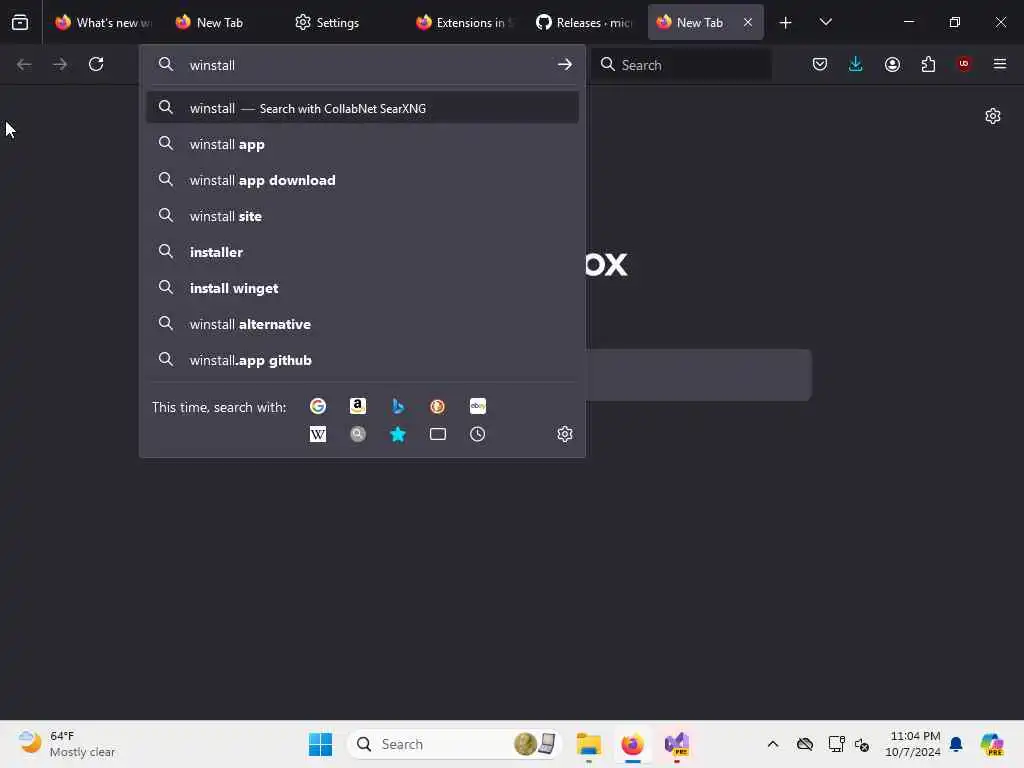Reload the current page

pyautogui.click(x=96, y=64)
